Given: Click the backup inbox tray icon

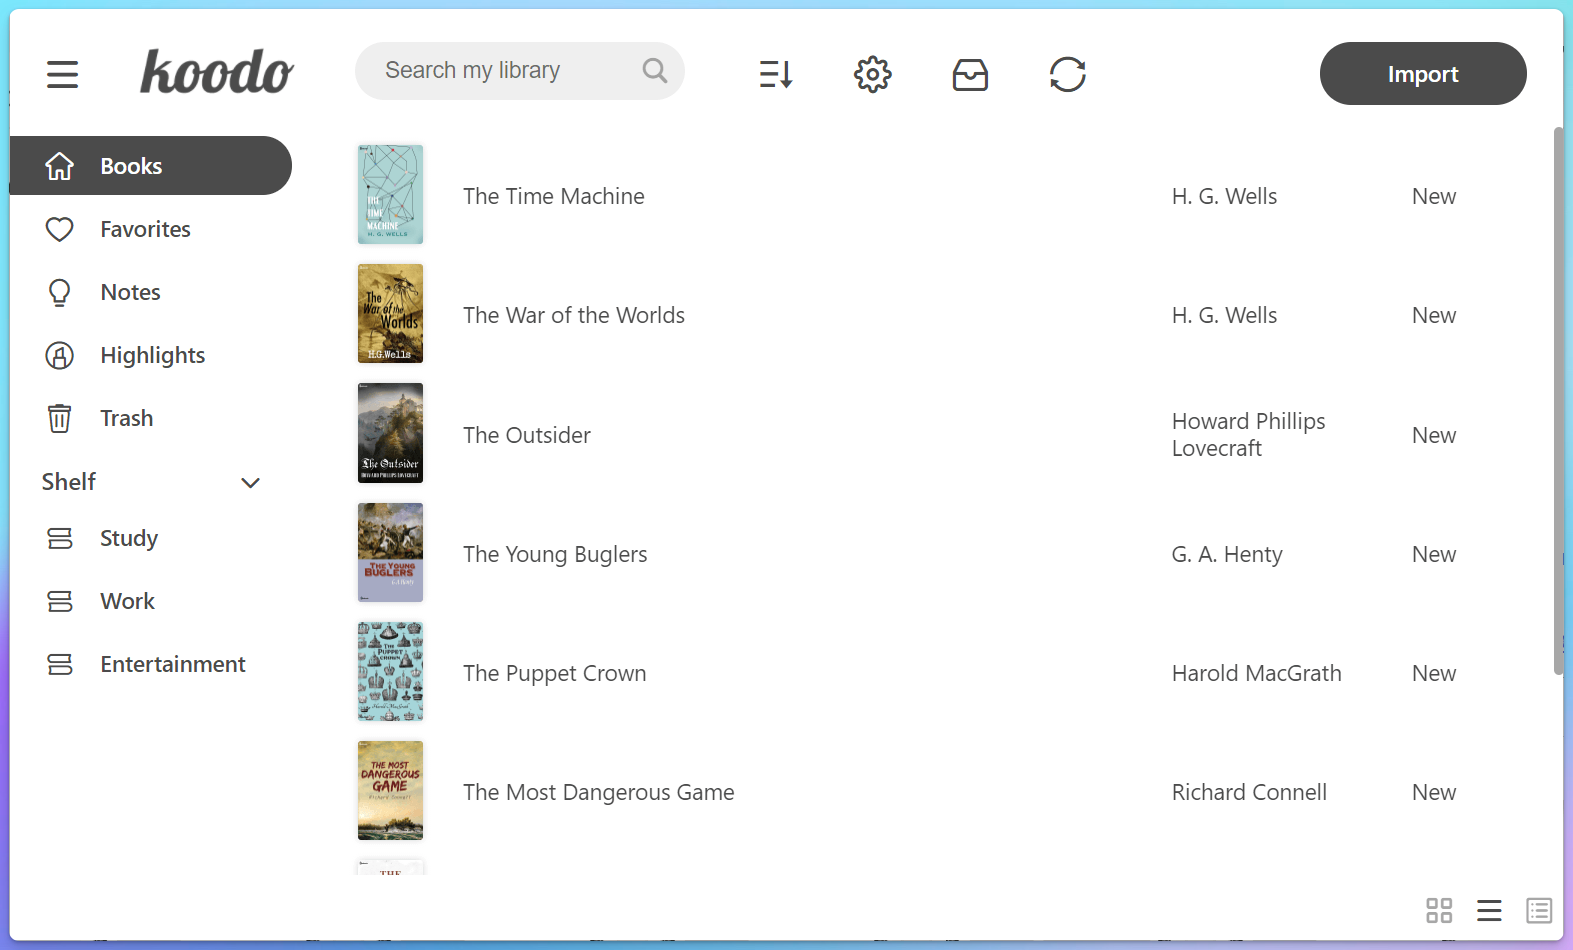Looking at the screenshot, I should 970,74.
